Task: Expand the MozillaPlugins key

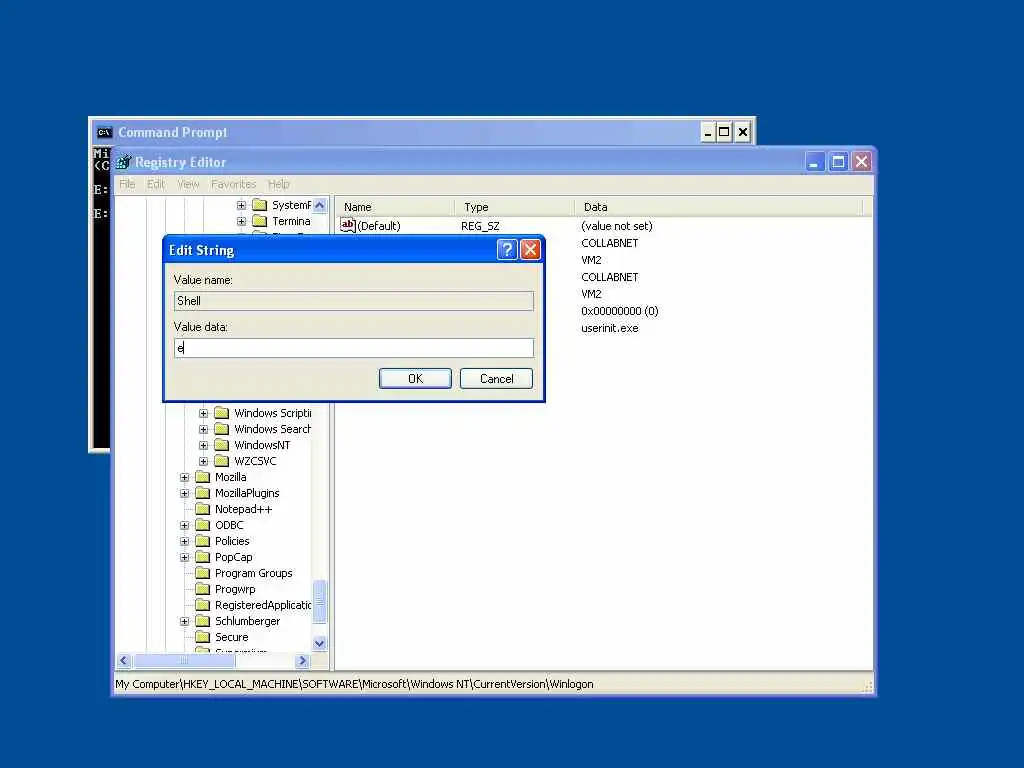Action: pyautogui.click(x=184, y=493)
